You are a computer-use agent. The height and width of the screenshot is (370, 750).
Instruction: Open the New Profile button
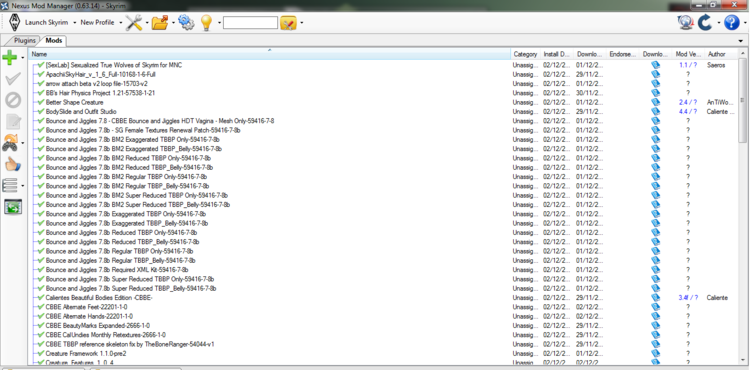coord(97,22)
